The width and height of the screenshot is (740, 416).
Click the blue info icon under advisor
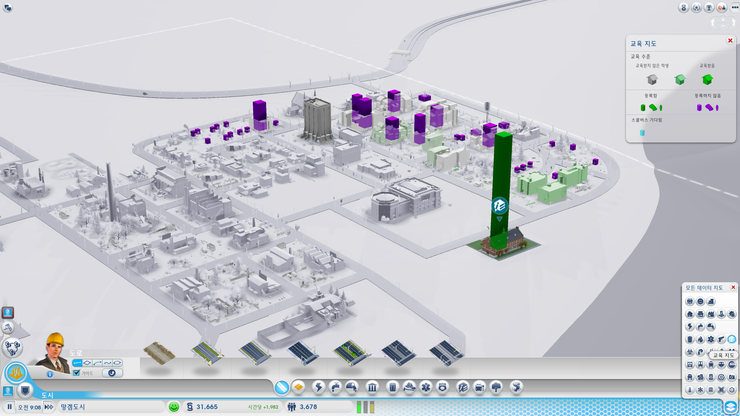coord(50,374)
